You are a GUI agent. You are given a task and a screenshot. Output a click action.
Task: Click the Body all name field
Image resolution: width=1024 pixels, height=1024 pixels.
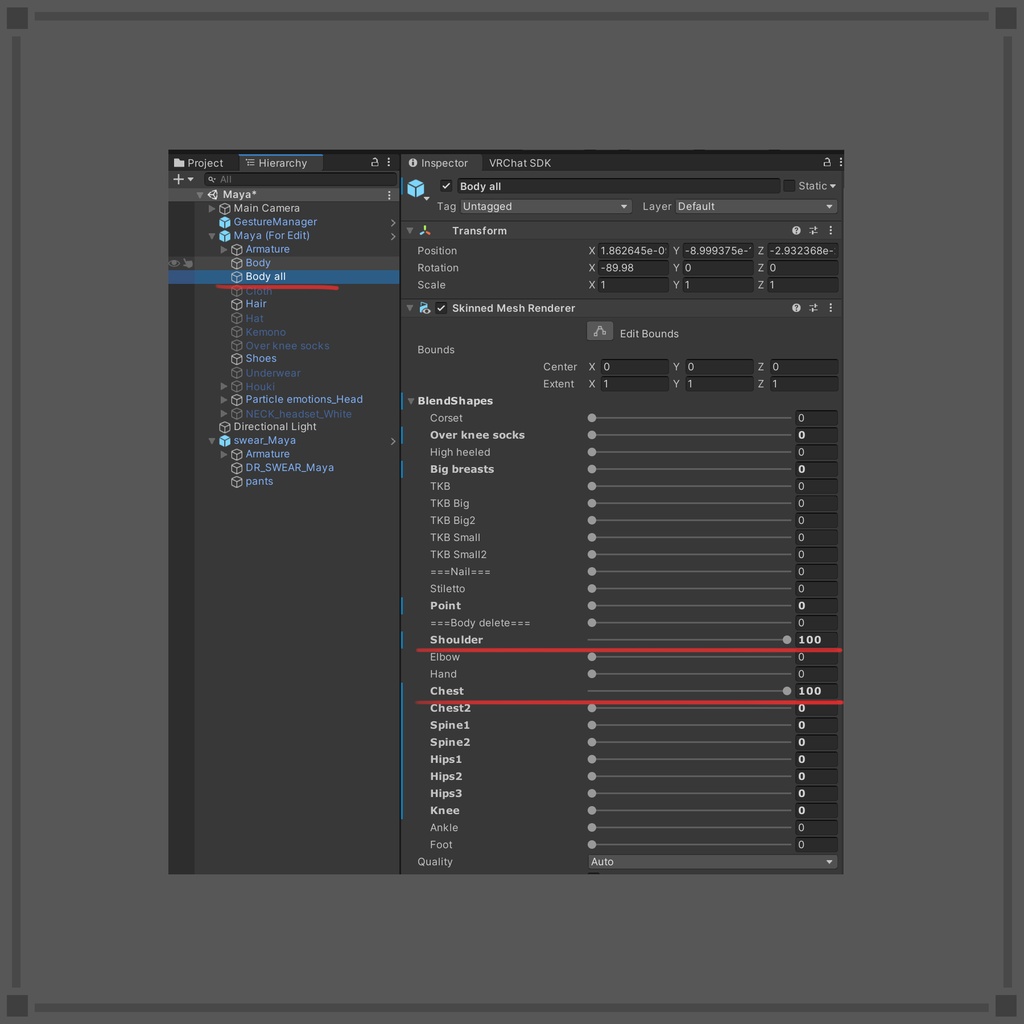coord(618,186)
